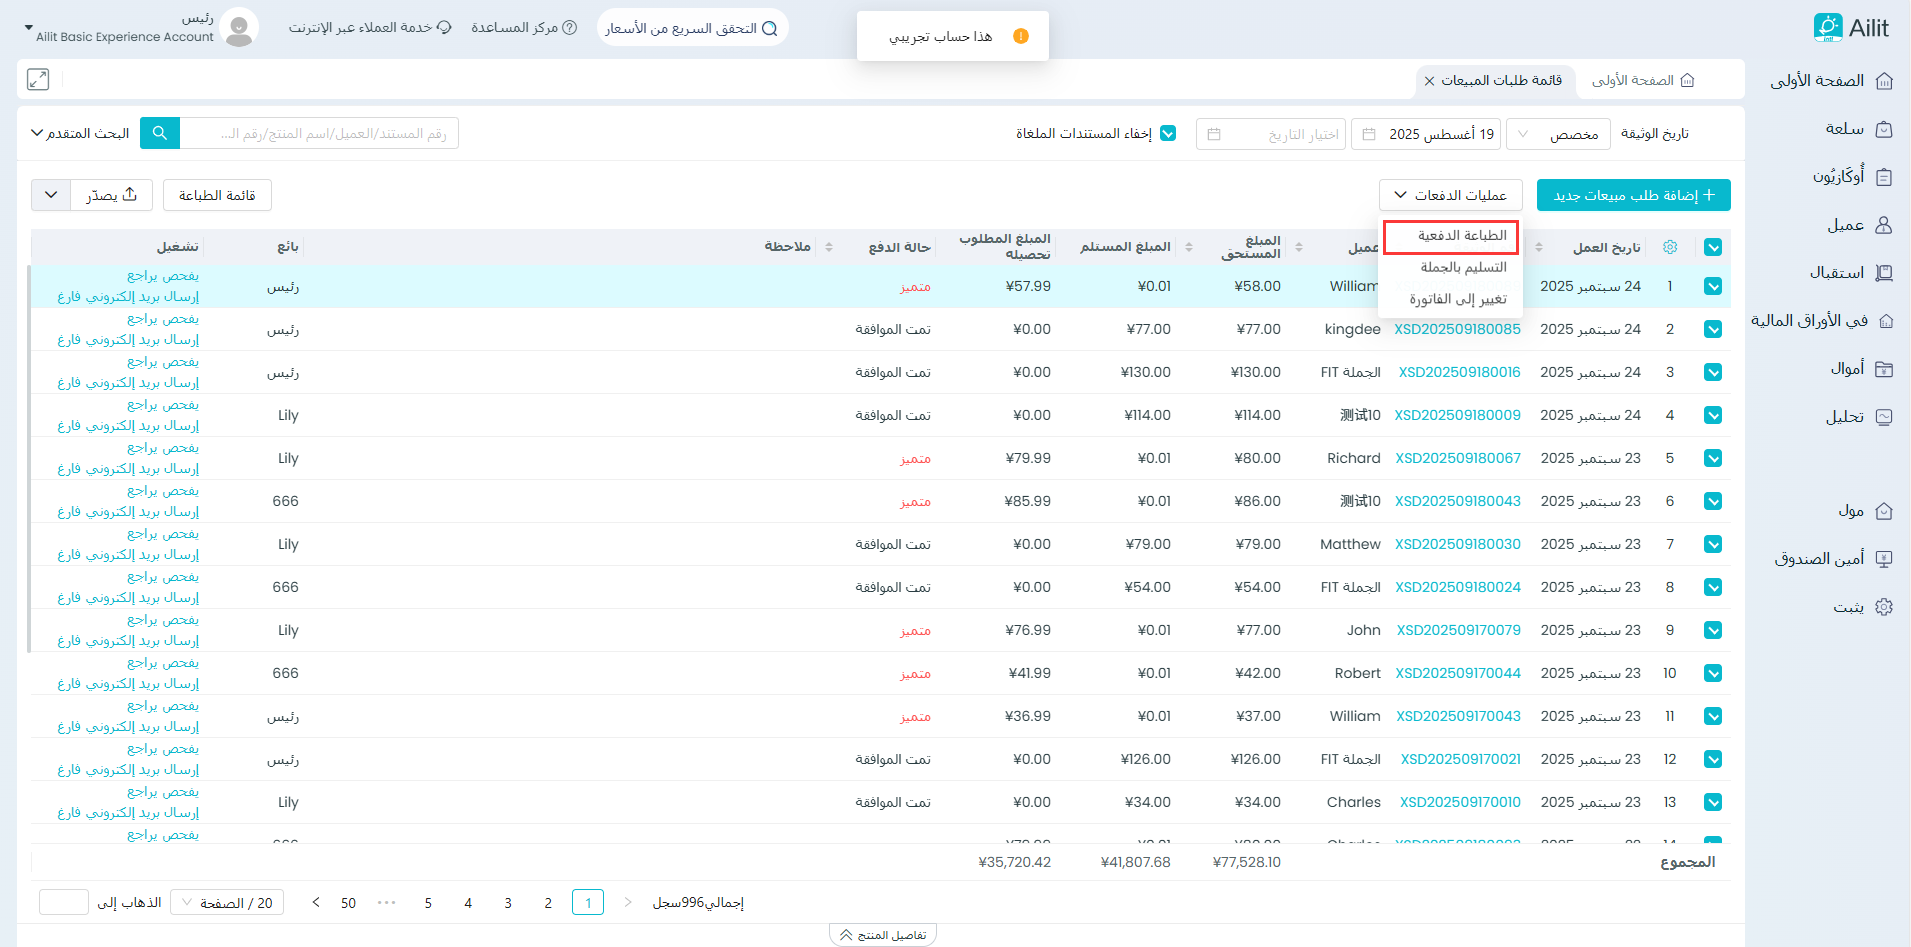This screenshot has width=1911, height=947.
Task: Click the document search input field
Action: pos(318,133)
